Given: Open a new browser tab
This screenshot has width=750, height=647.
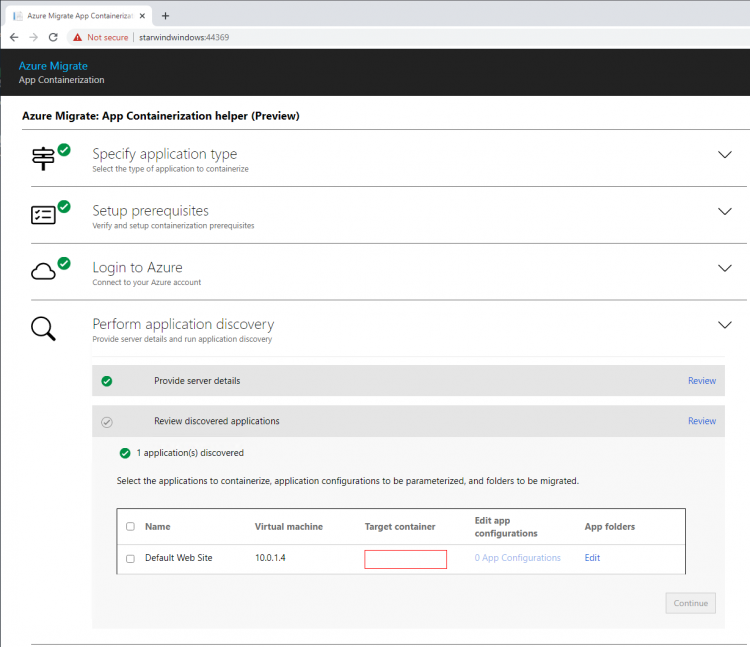Looking at the screenshot, I should click(165, 16).
